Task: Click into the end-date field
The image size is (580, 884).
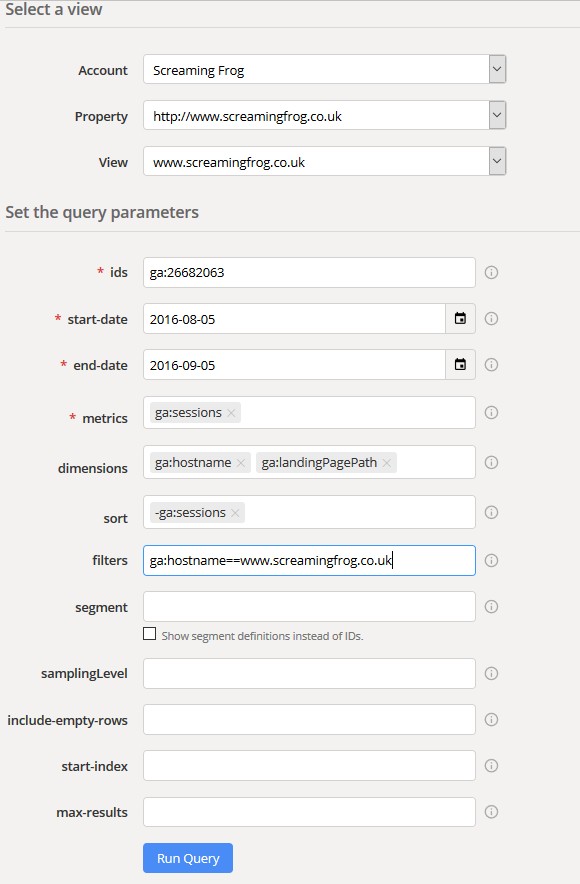Action: coord(294,365)
